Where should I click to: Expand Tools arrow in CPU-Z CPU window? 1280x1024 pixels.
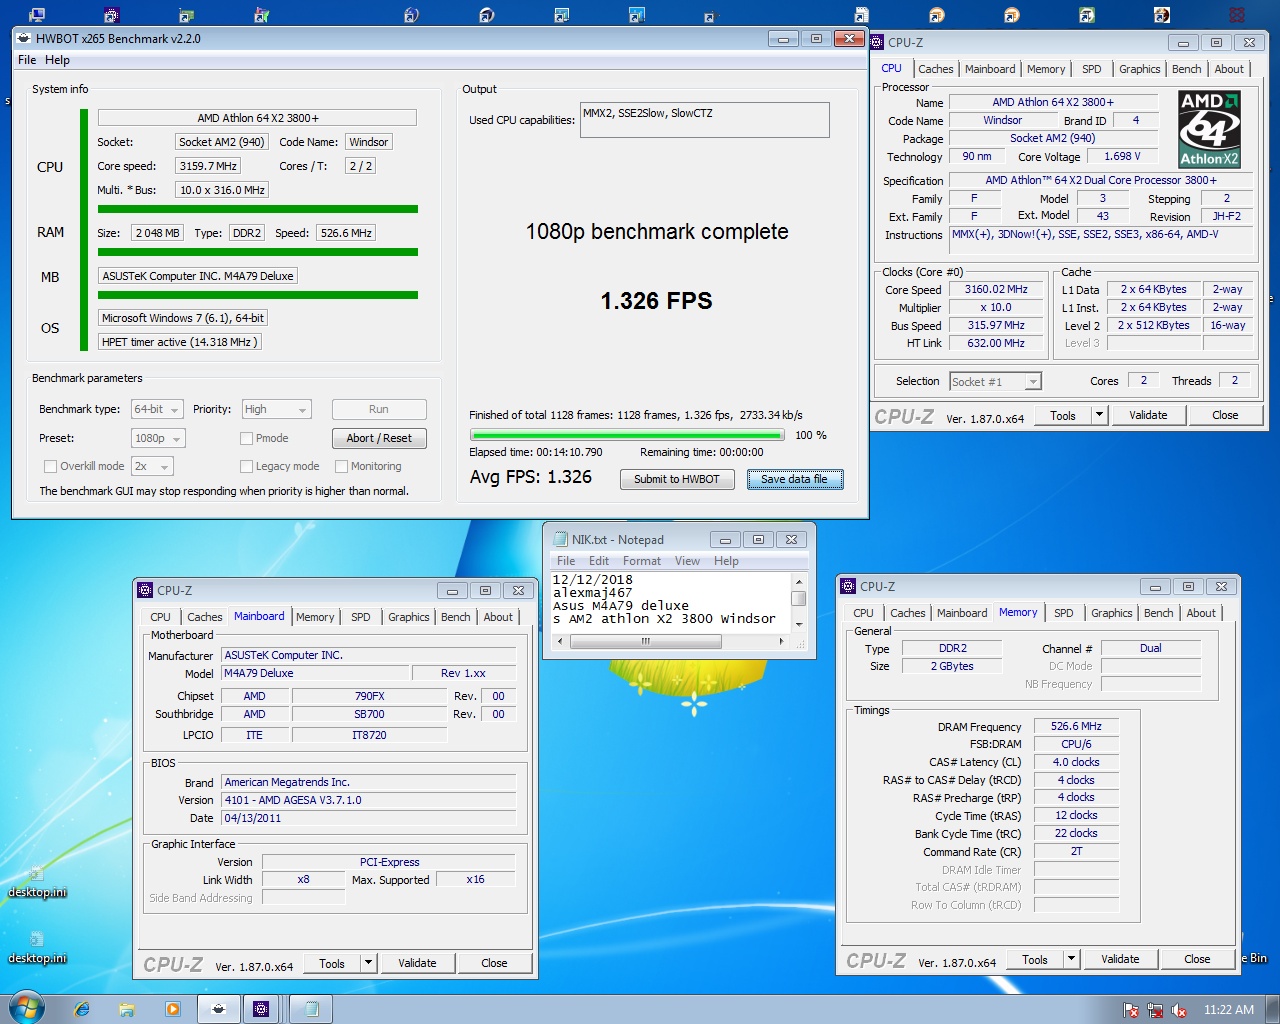pos(1099,415)
